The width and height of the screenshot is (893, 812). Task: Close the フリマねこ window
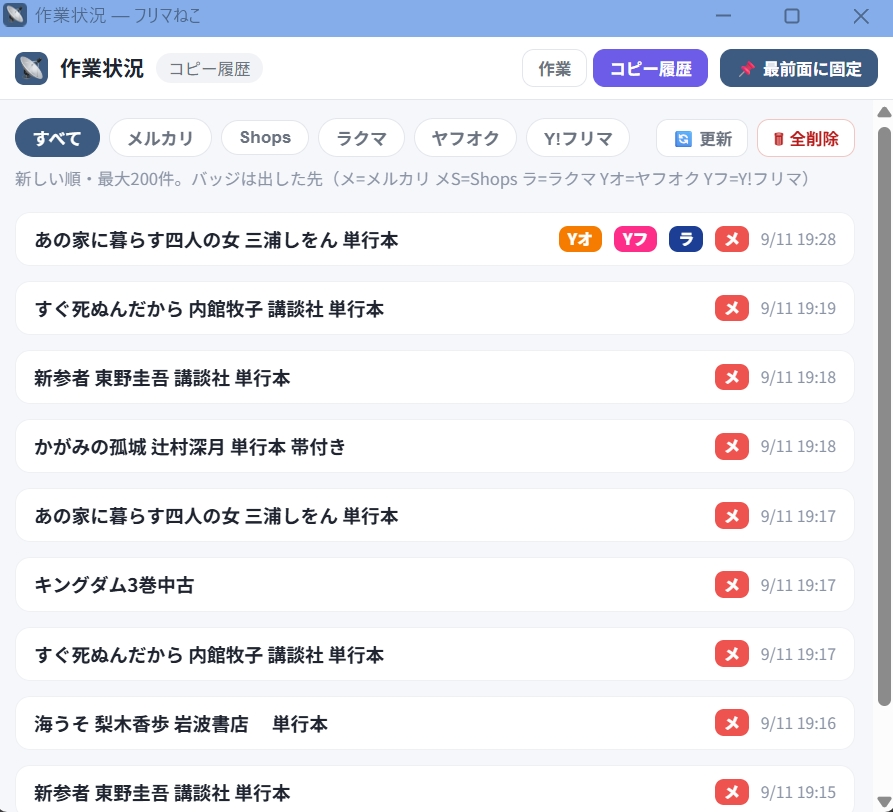pos(861,16)
